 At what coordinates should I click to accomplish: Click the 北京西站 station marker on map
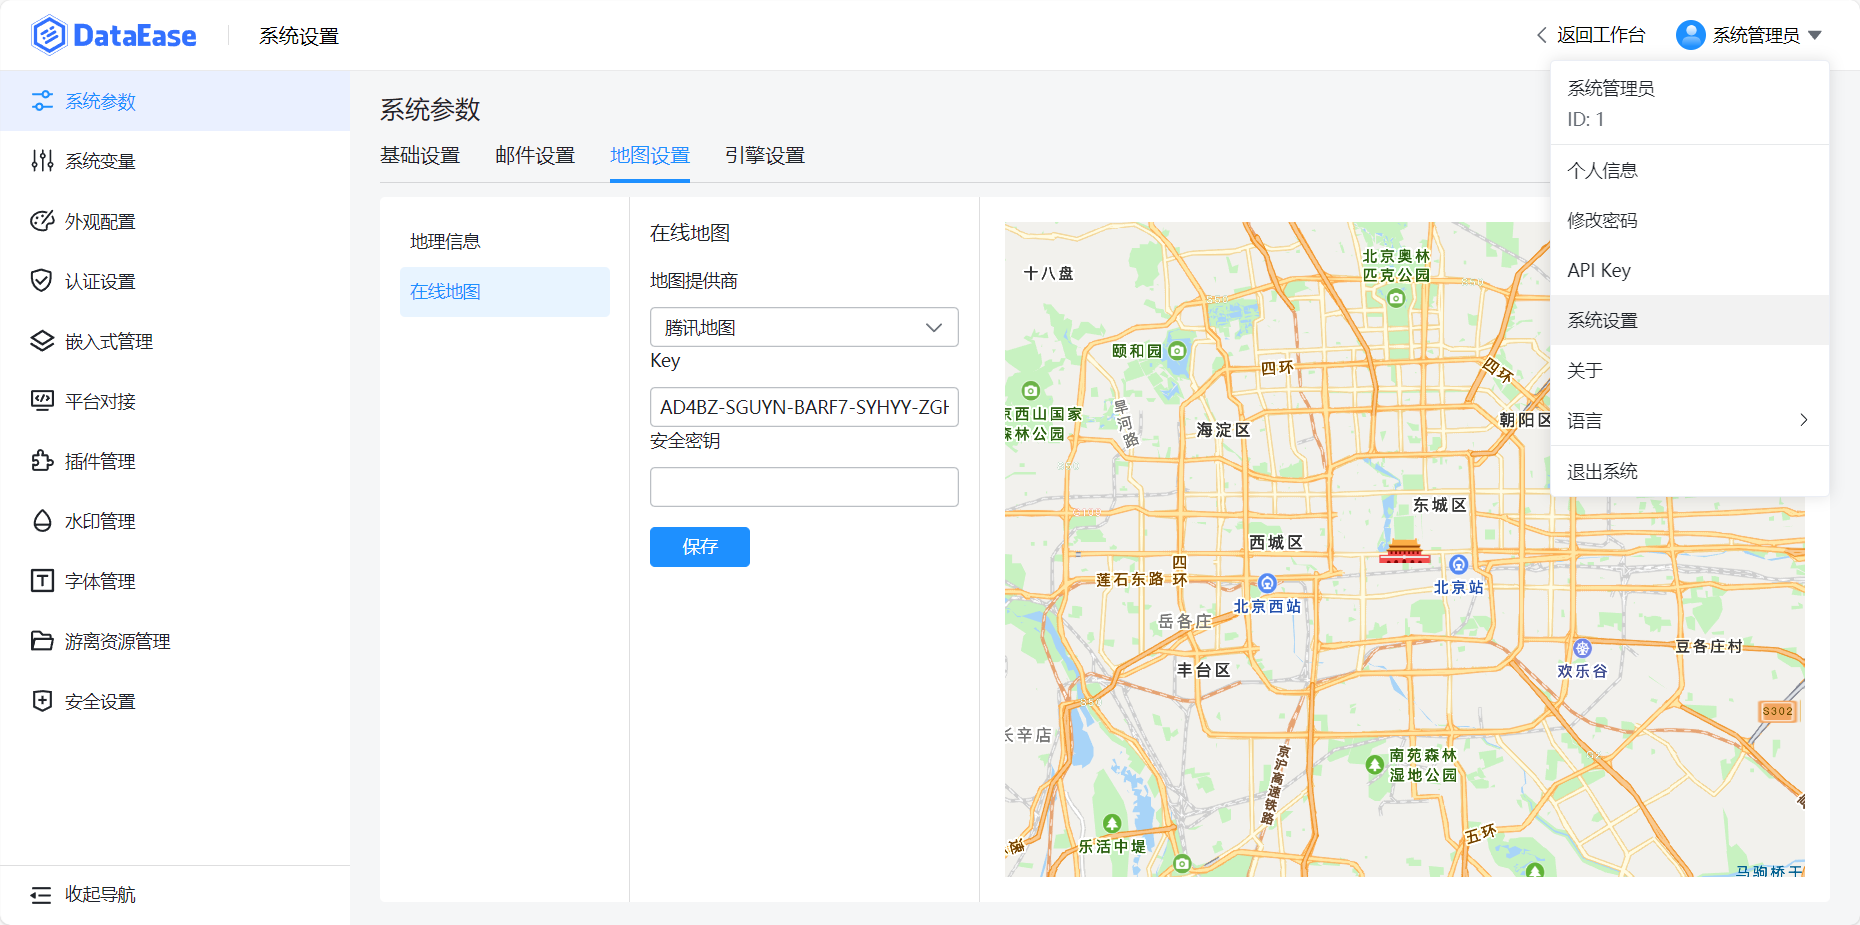pyautogui.click(x=1267, y=583)
